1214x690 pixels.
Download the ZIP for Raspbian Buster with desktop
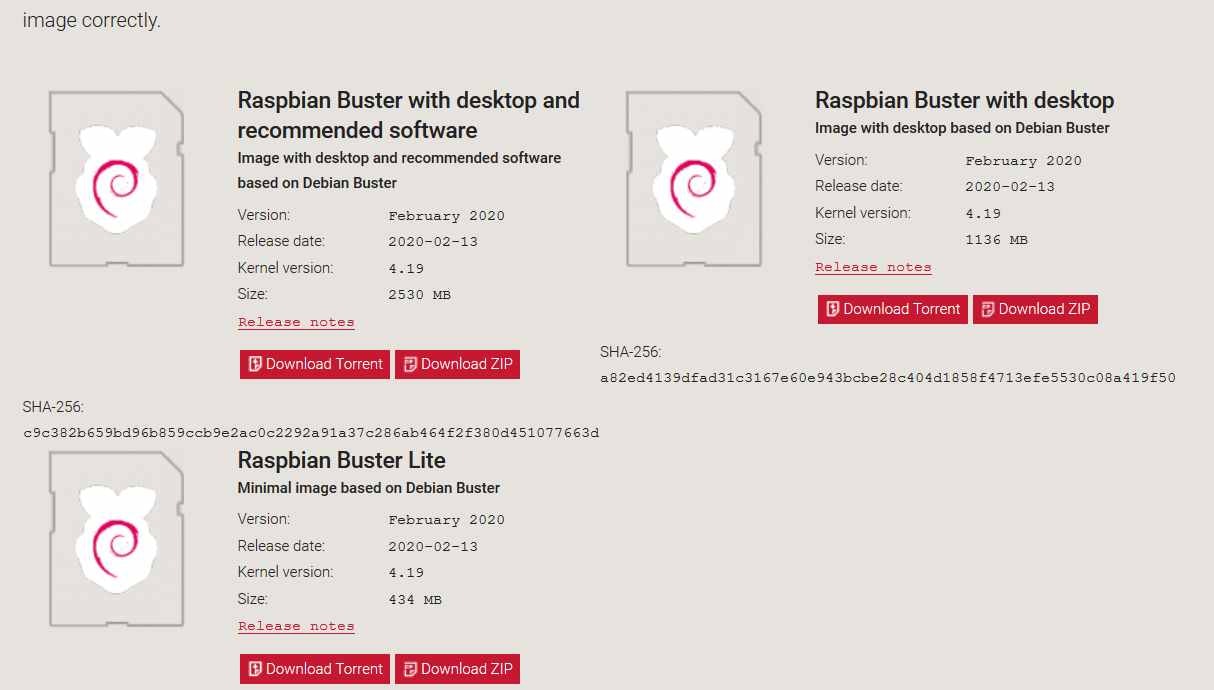tap(1035, 309)
